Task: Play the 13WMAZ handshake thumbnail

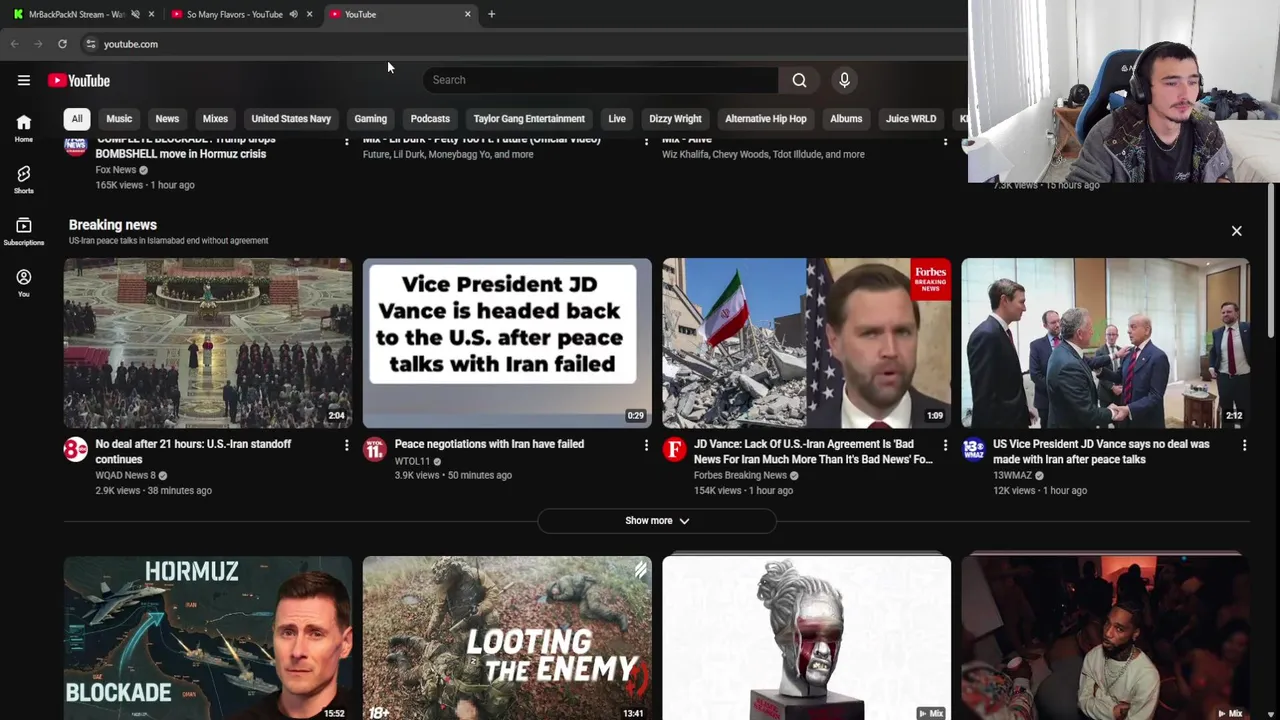Action: coord(1105,343)
